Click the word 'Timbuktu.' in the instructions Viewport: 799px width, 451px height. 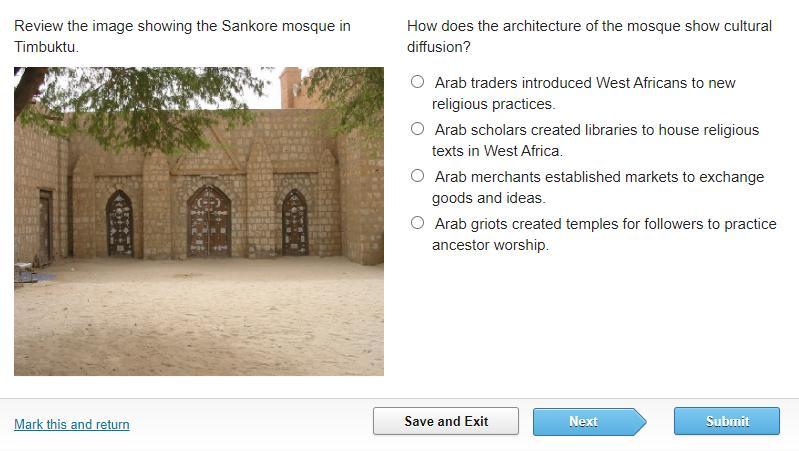pyautogui.click(x=46, y=47)
